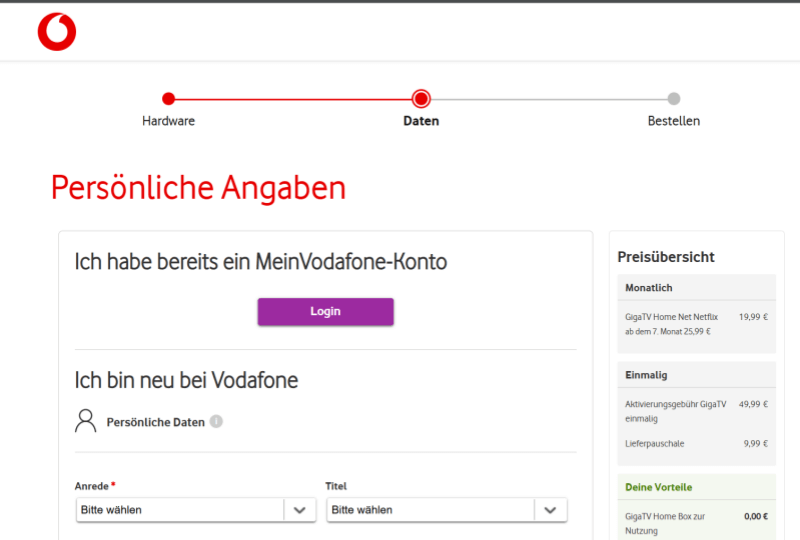This screenshot has width=800, height=540.
Task: Click the Monatlich section header
Action: pos(696,287)
